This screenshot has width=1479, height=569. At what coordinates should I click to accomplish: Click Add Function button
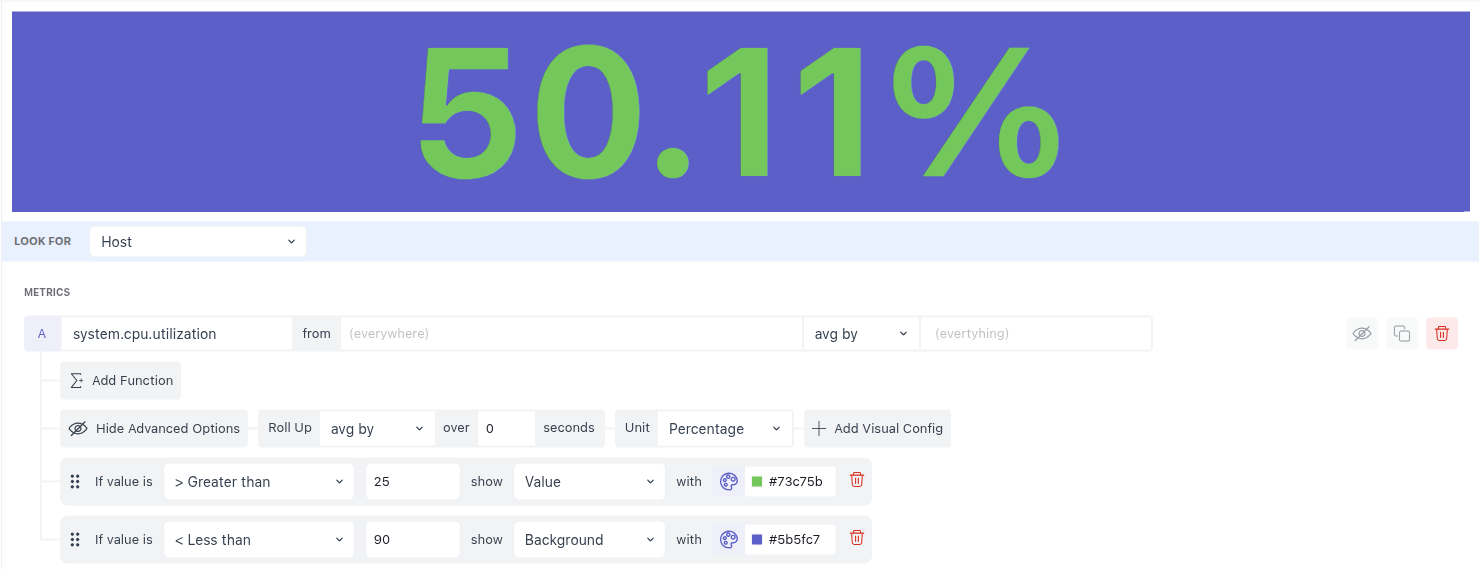(121, 381)
